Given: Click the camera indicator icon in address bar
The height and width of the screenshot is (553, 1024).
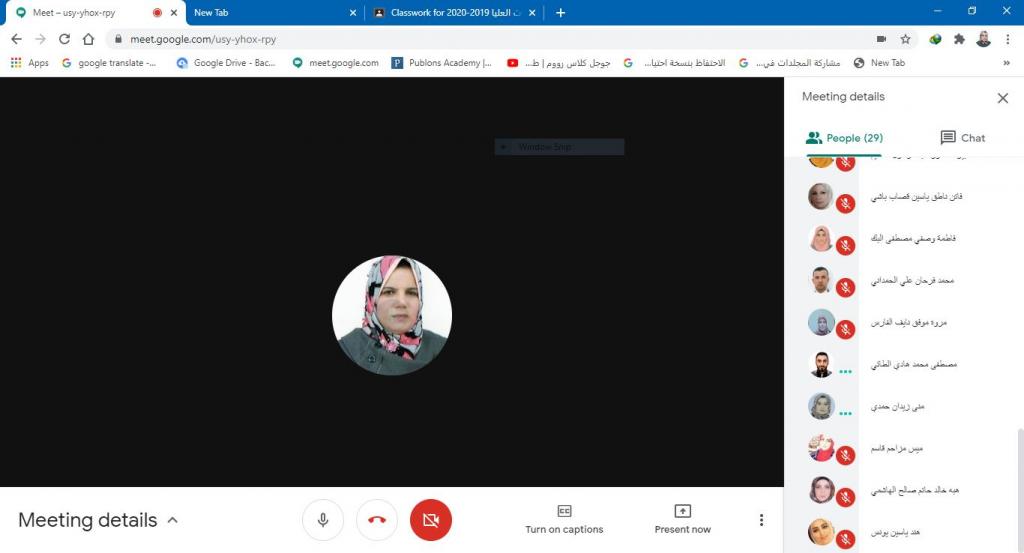Looking at the screenshot, I should pos(881,39).
